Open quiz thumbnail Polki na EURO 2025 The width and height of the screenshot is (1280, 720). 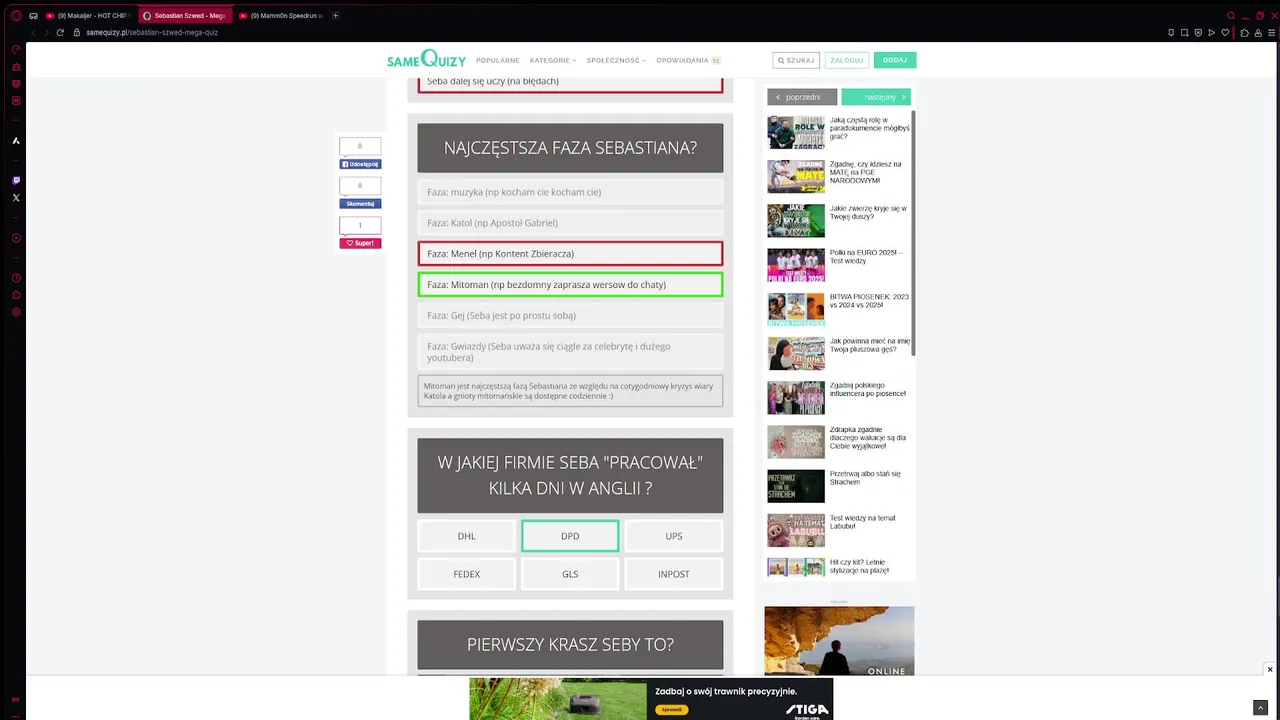click(796, 265)
